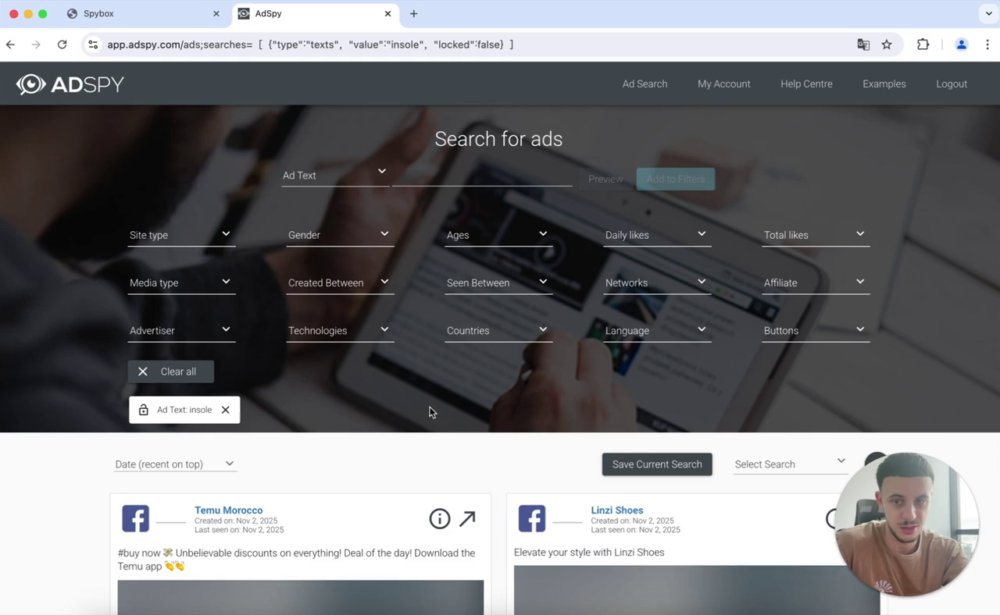This screenshot has height=615, width=1000.
Task: Open the Chrome profile avatar
Action: coord(961,45)
